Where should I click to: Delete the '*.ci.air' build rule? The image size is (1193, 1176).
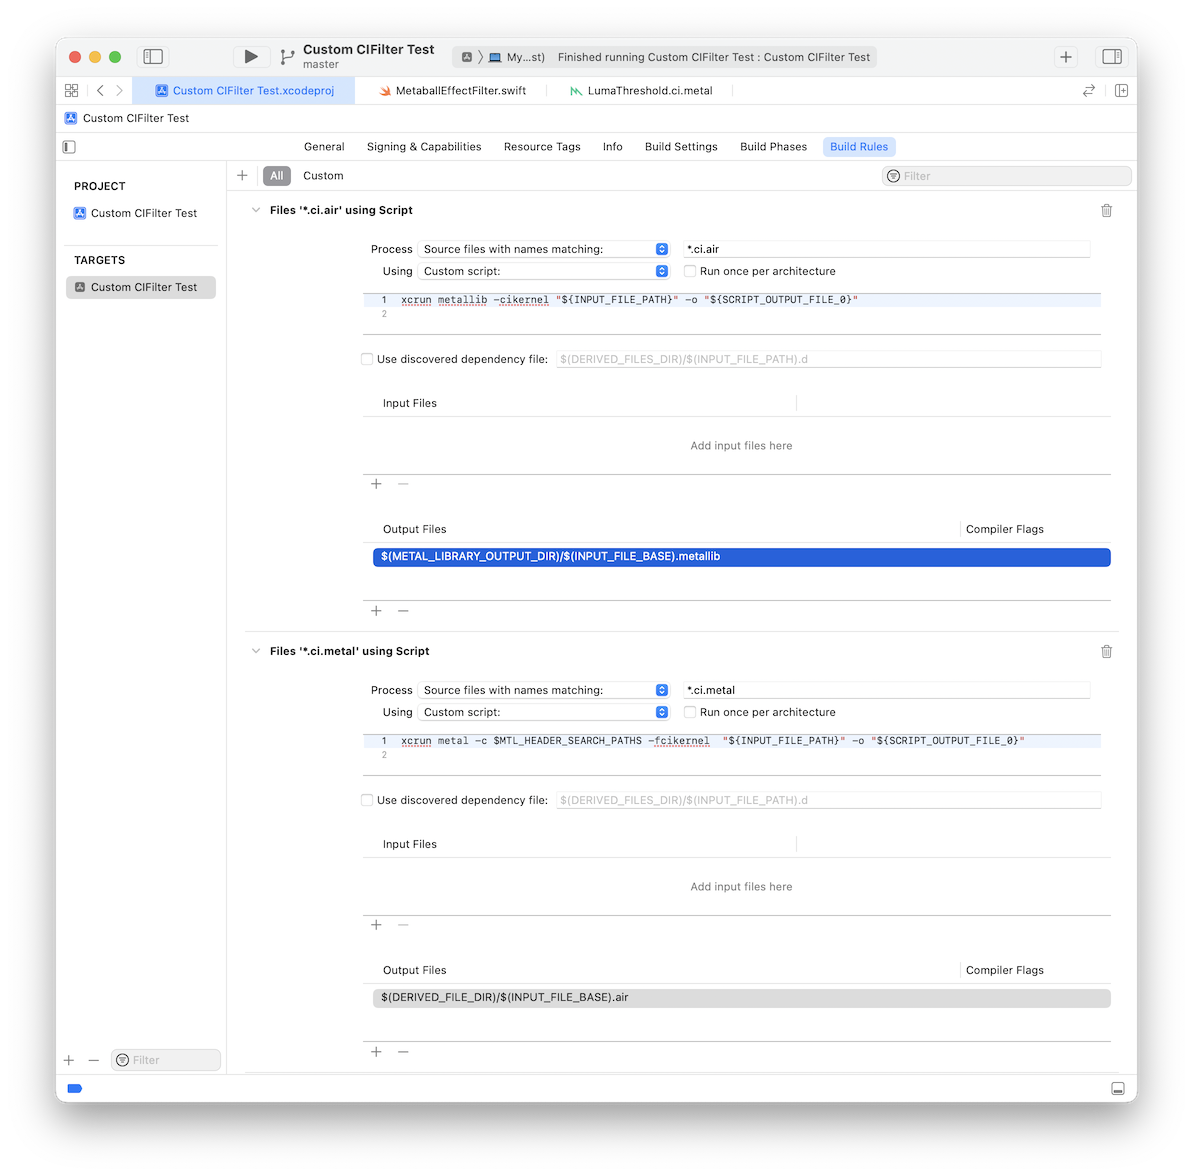[1106, 211]
